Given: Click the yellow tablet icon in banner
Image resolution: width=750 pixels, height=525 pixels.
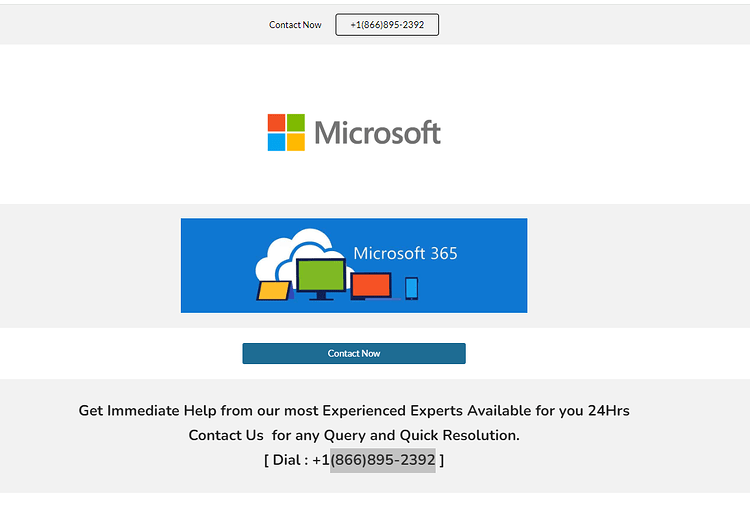Looking at the screenshot, I should [x=274, y=291].
